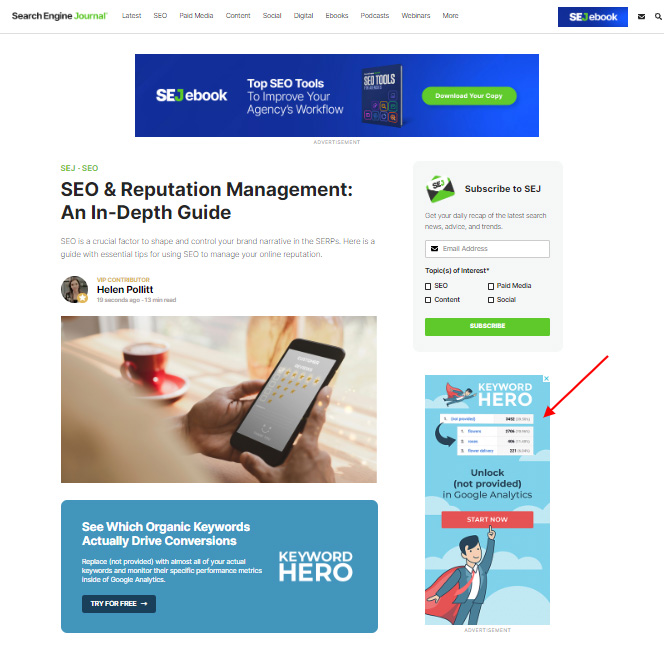
Task: Close the Keyword Hero sidebar ad
Action: (546, 379)
